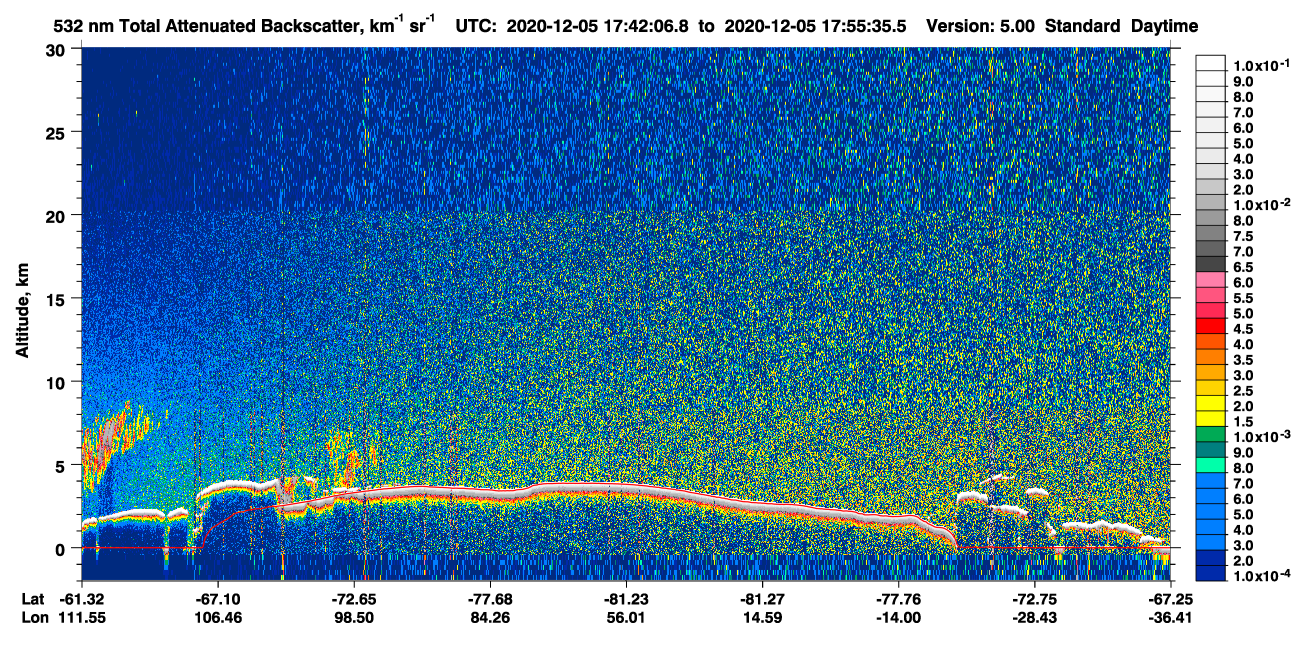Screen dimensions: 1300x667
Task: Click latitude value "-67.10"
Action: point(218,599)
